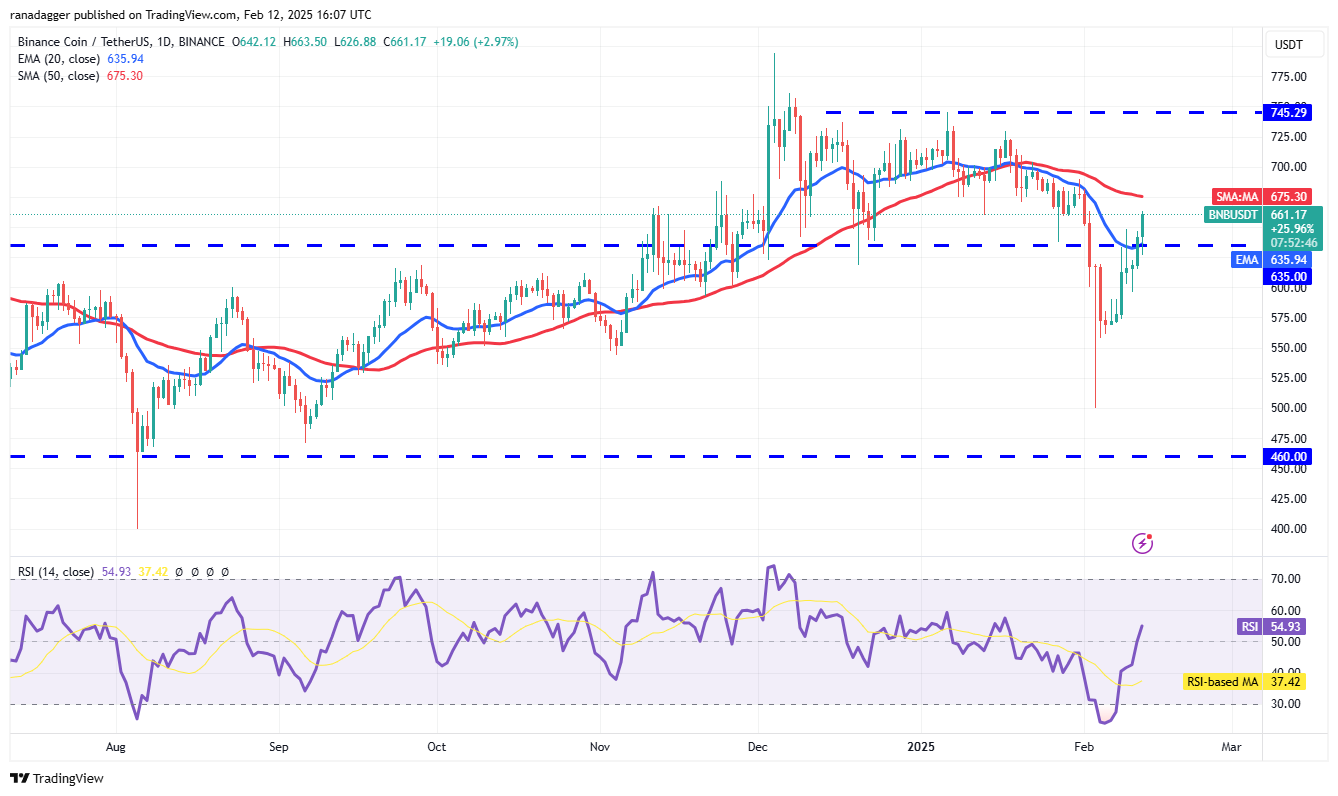Viewport: 1338px width, 796px height.
Task: Toggle the 745.29 resistance level label
Action: coord(1287,112)
